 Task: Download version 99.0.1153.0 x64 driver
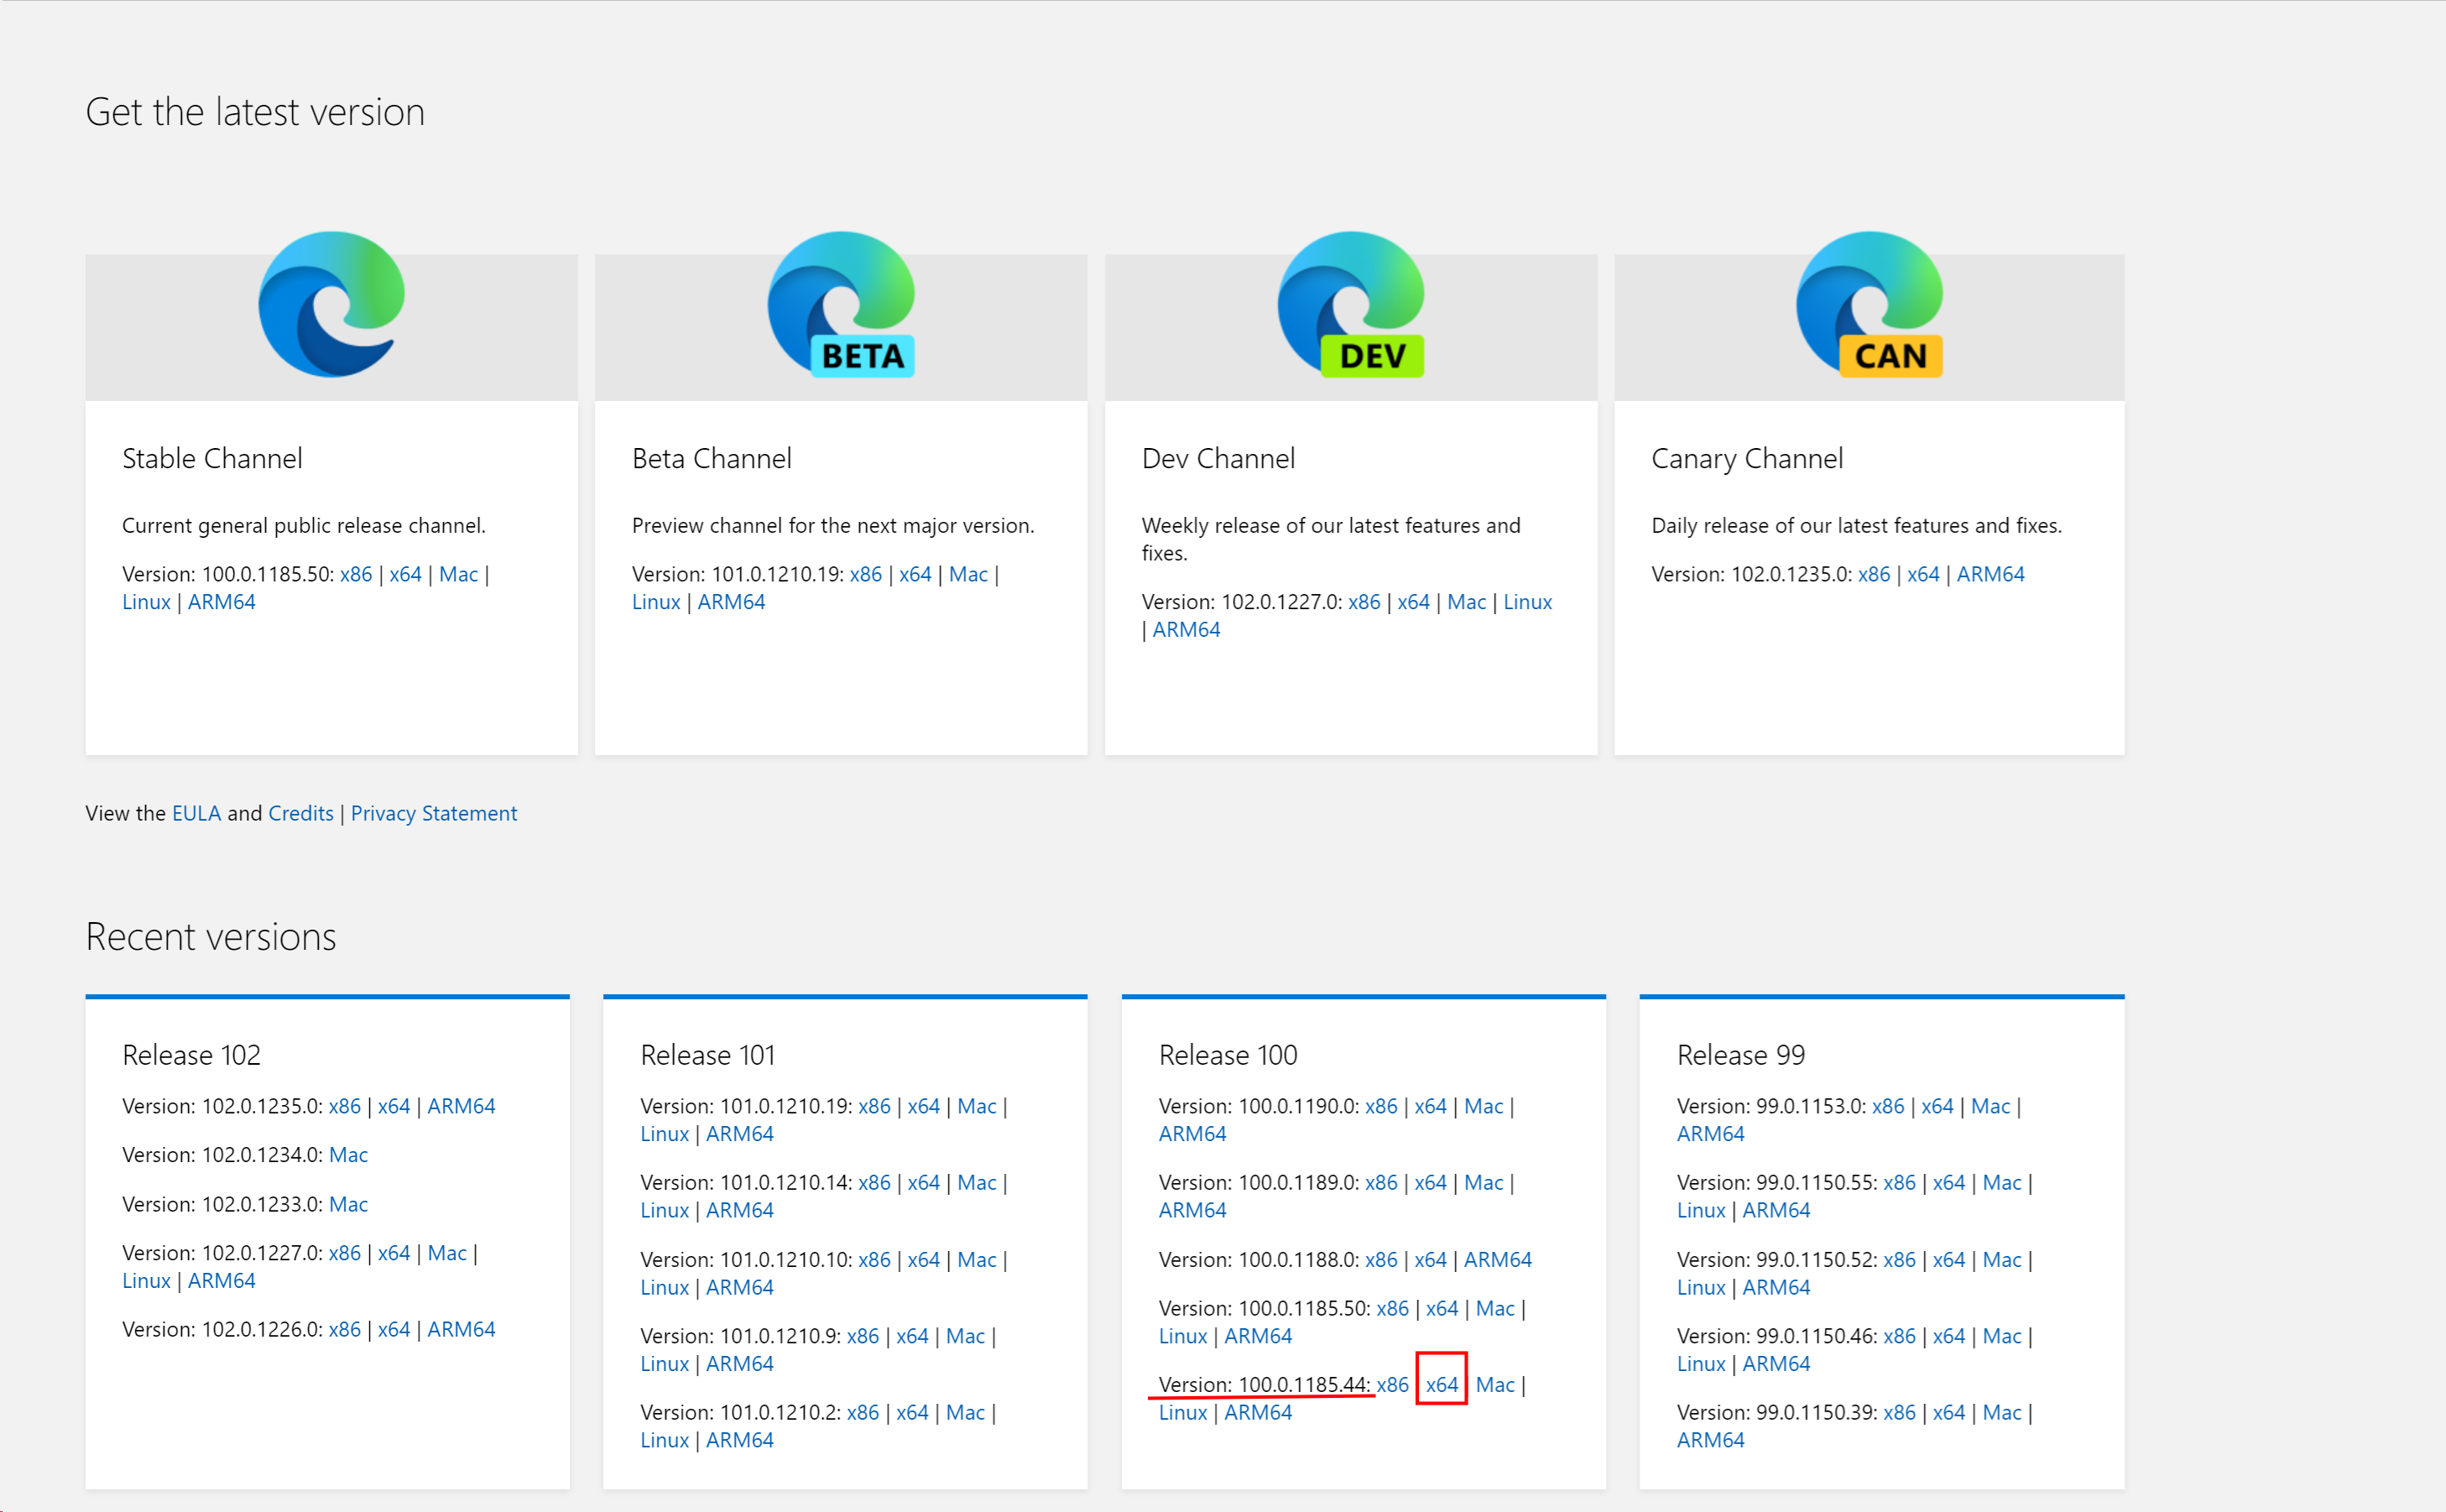point(1938,1106)
